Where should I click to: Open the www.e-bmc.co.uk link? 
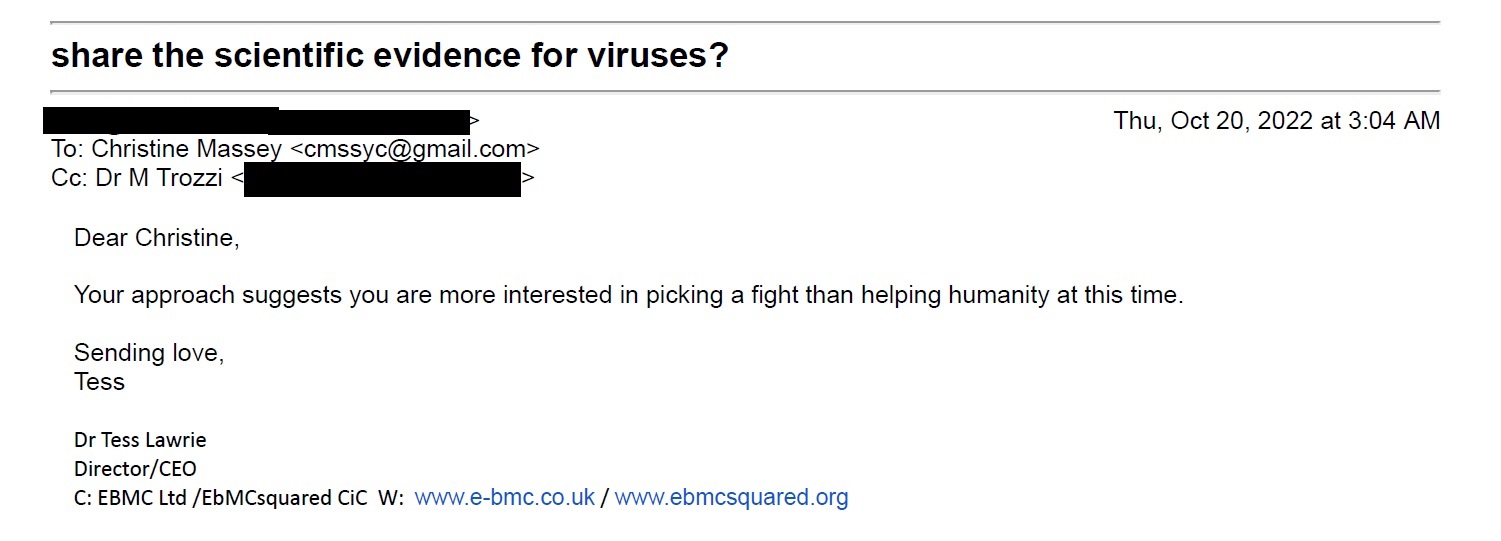point(505,497)
